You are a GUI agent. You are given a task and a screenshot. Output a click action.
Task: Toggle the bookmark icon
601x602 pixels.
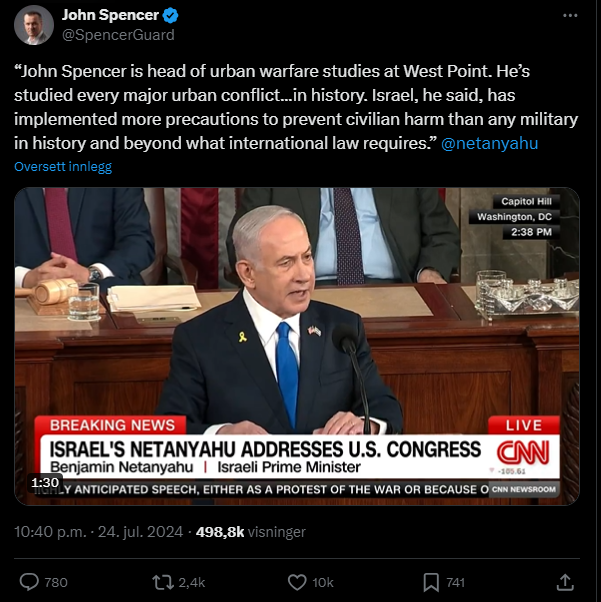click(x=431, y=582)
